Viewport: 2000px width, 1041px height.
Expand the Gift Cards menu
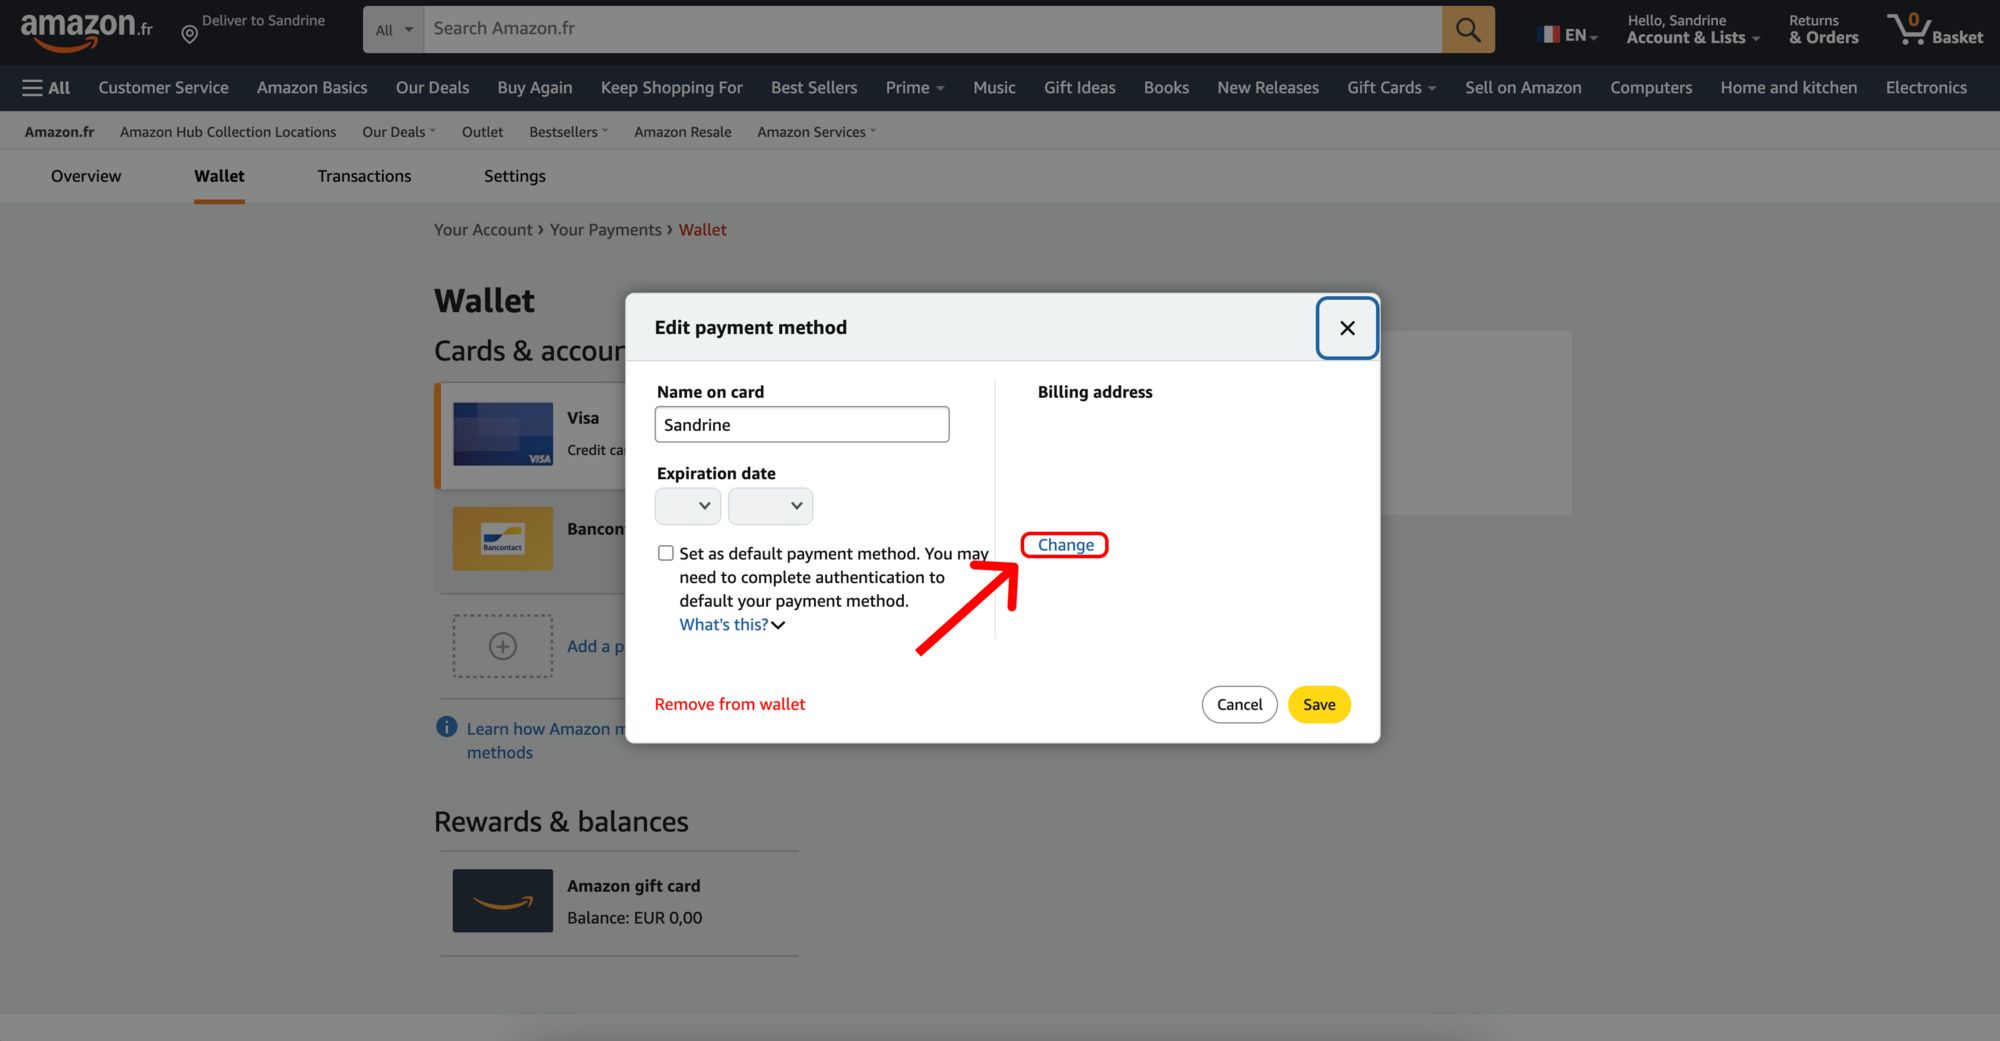pyautogui.click(x=1391, y=88)
